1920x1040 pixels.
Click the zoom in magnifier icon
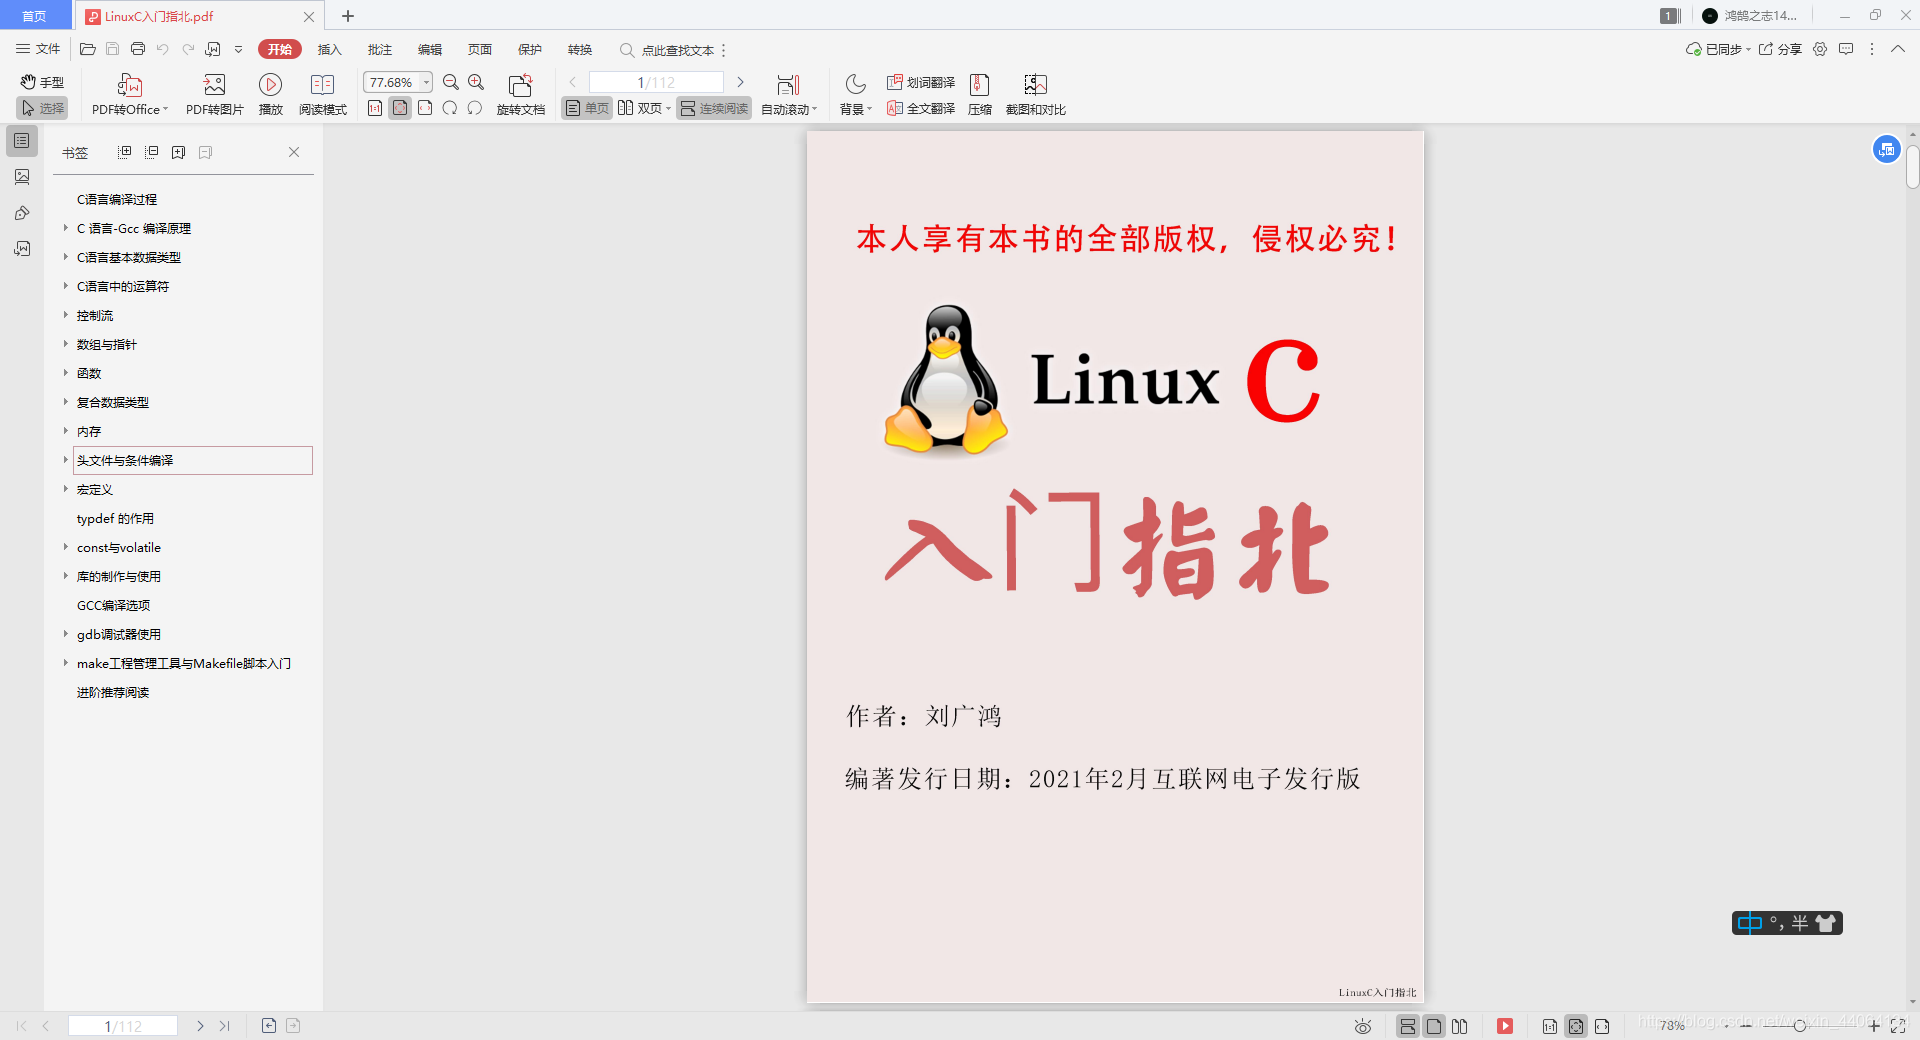pos(476,82)
